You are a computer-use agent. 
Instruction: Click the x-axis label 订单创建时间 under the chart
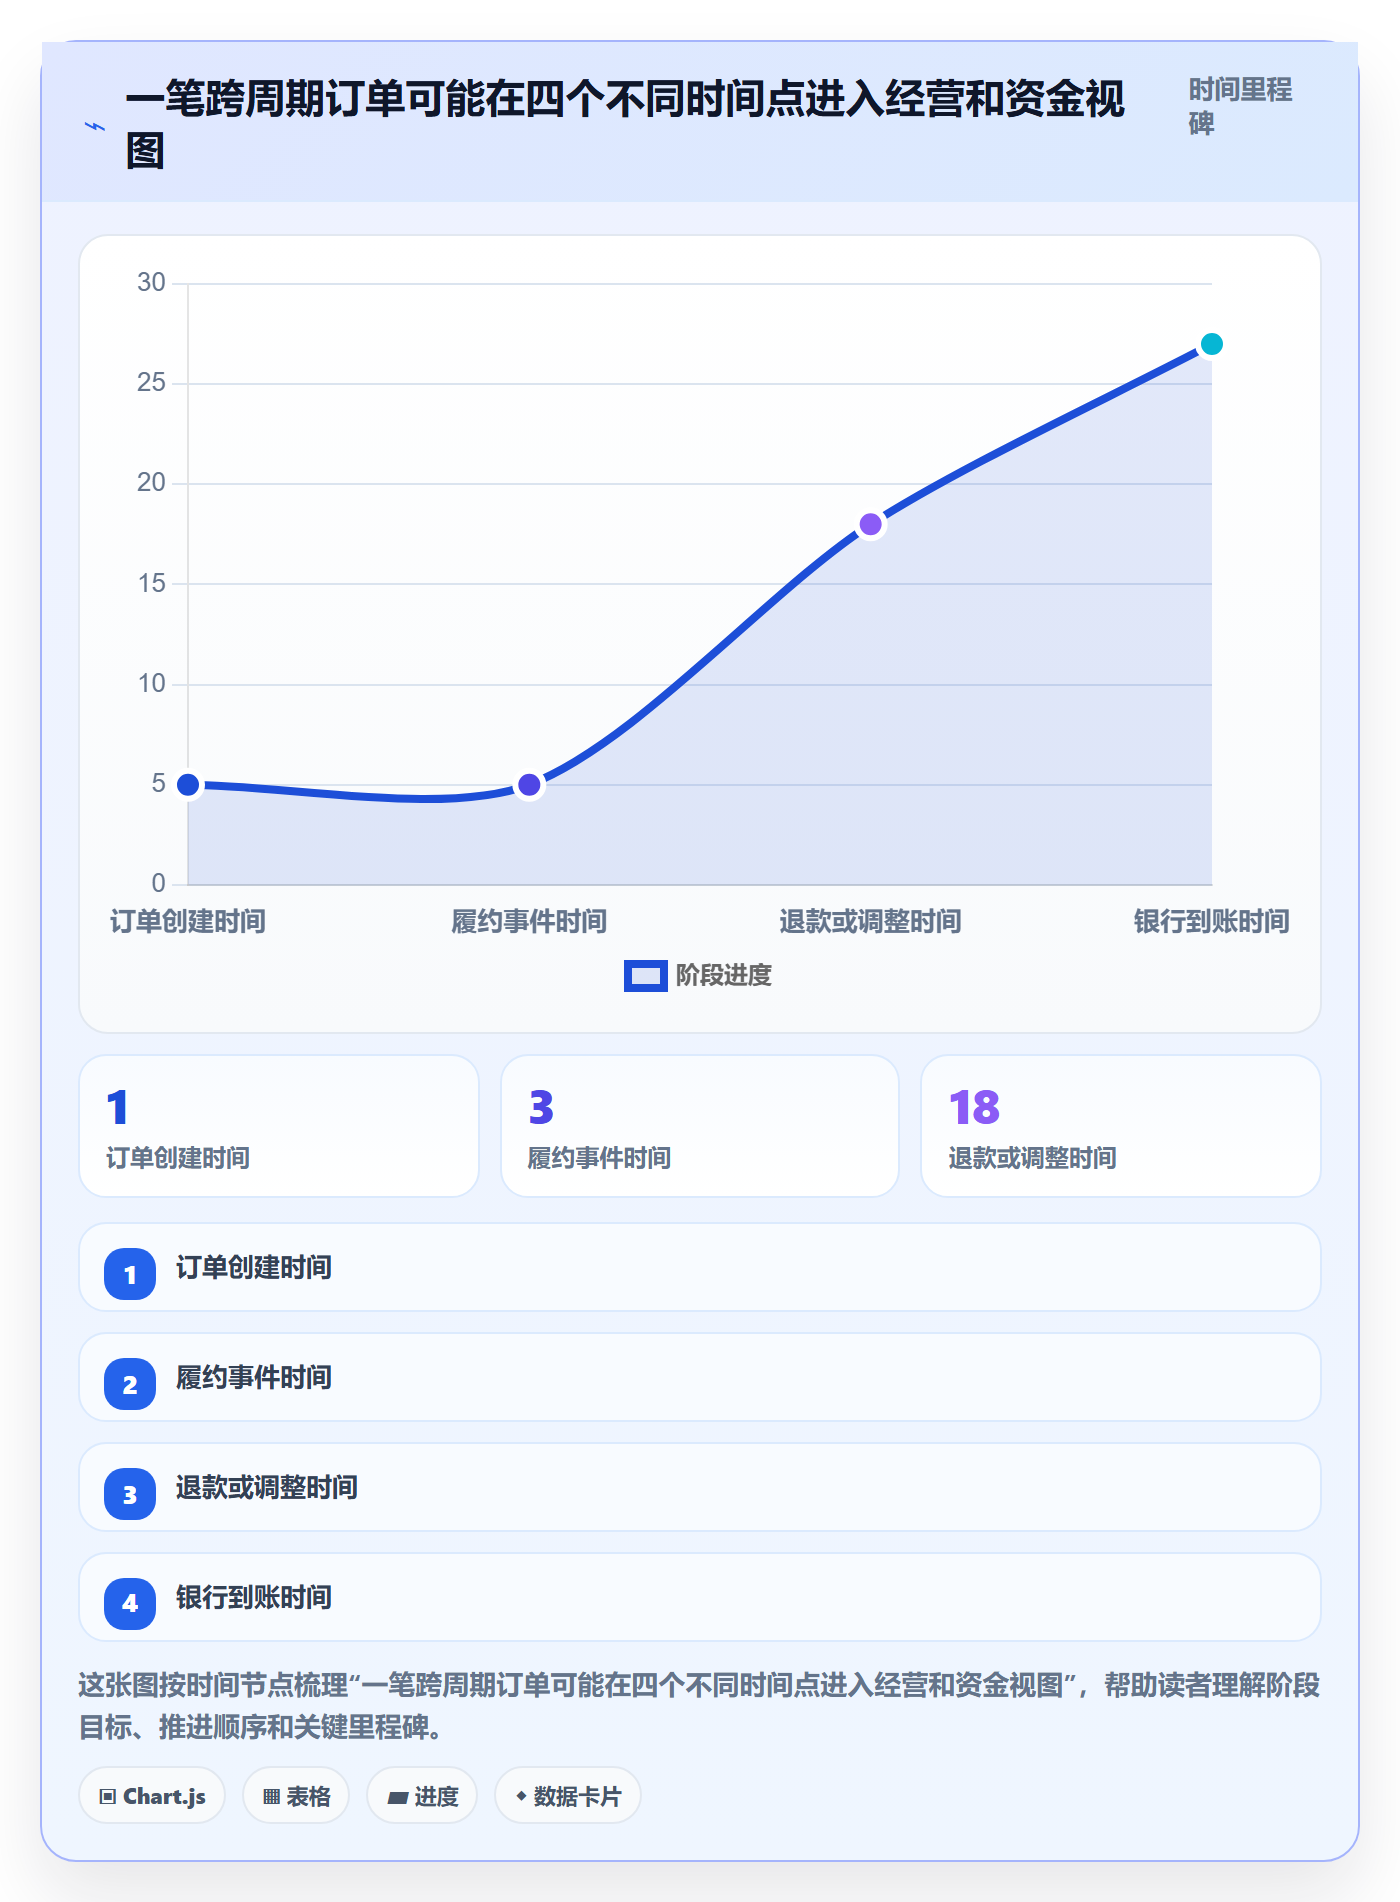tap(188, 921)
